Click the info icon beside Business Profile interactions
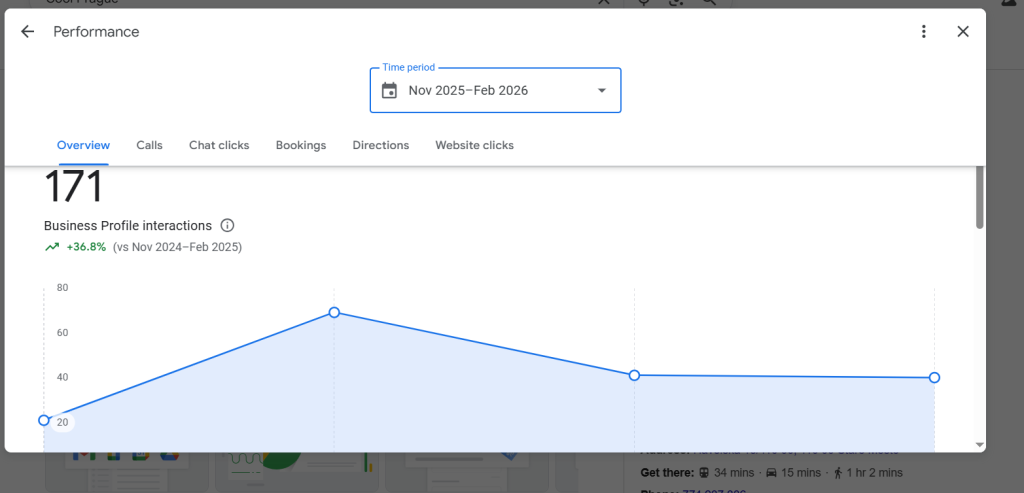 [x=227, y=226]
